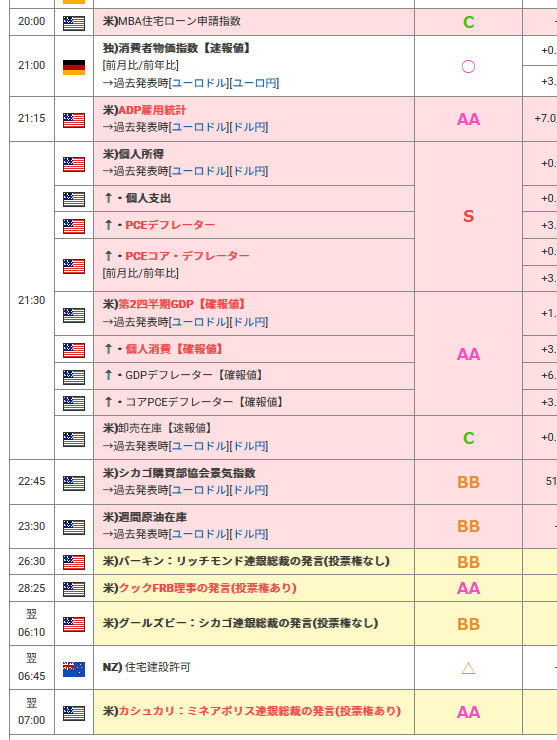The width and height of the screenshot is (557, 740).
Task: Open ユーロドル link under 第2四半期GDP
Action: coord(200,322)
